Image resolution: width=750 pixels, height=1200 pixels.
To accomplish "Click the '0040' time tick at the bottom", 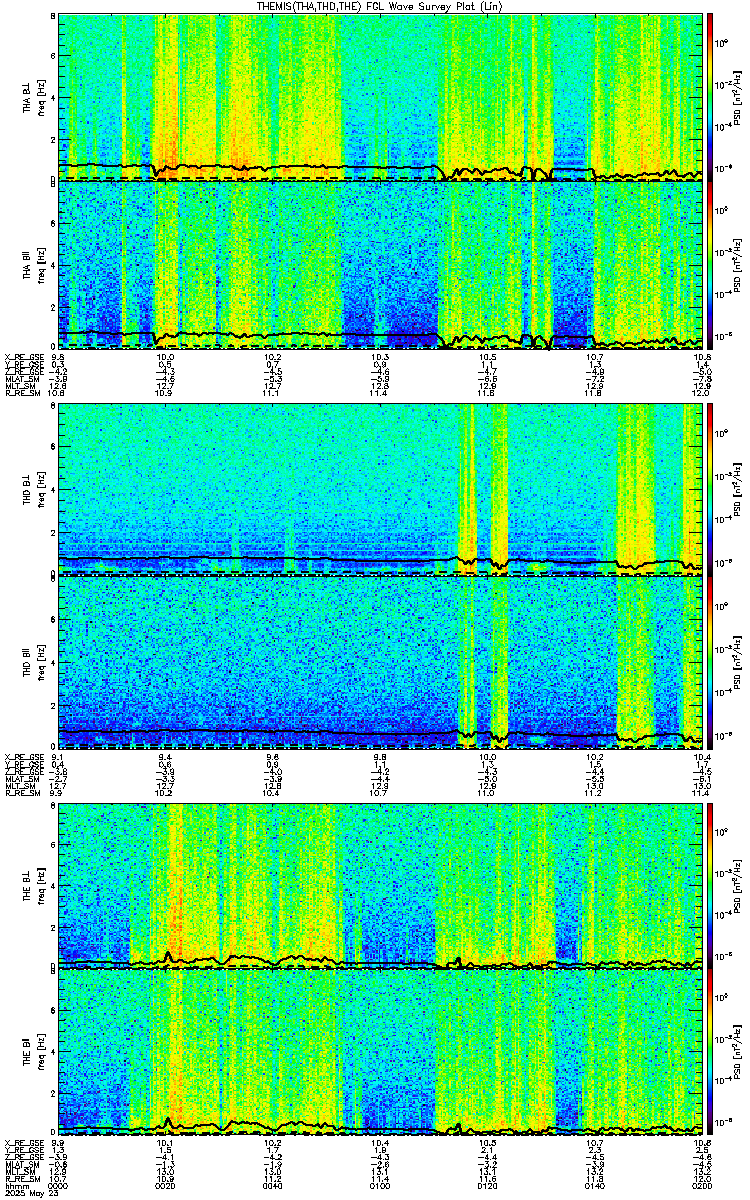I will 273,1184.
